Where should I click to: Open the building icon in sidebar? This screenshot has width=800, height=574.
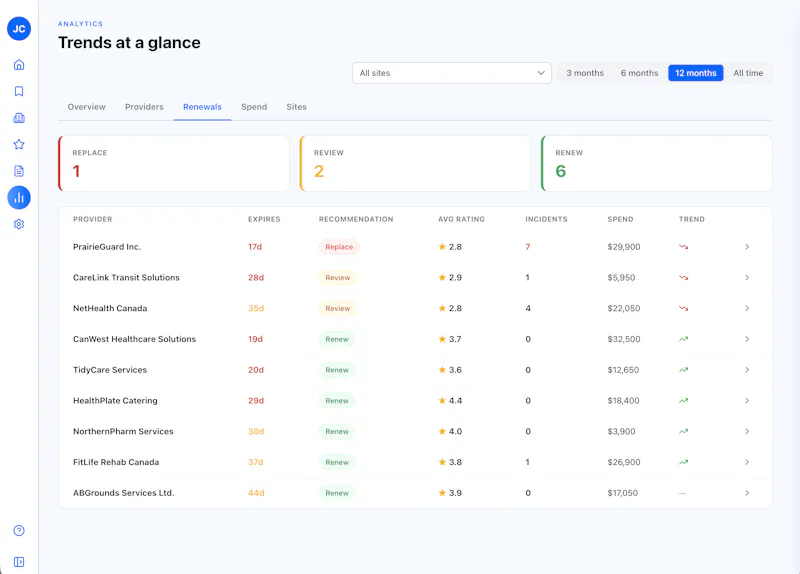tap(19, 118)
